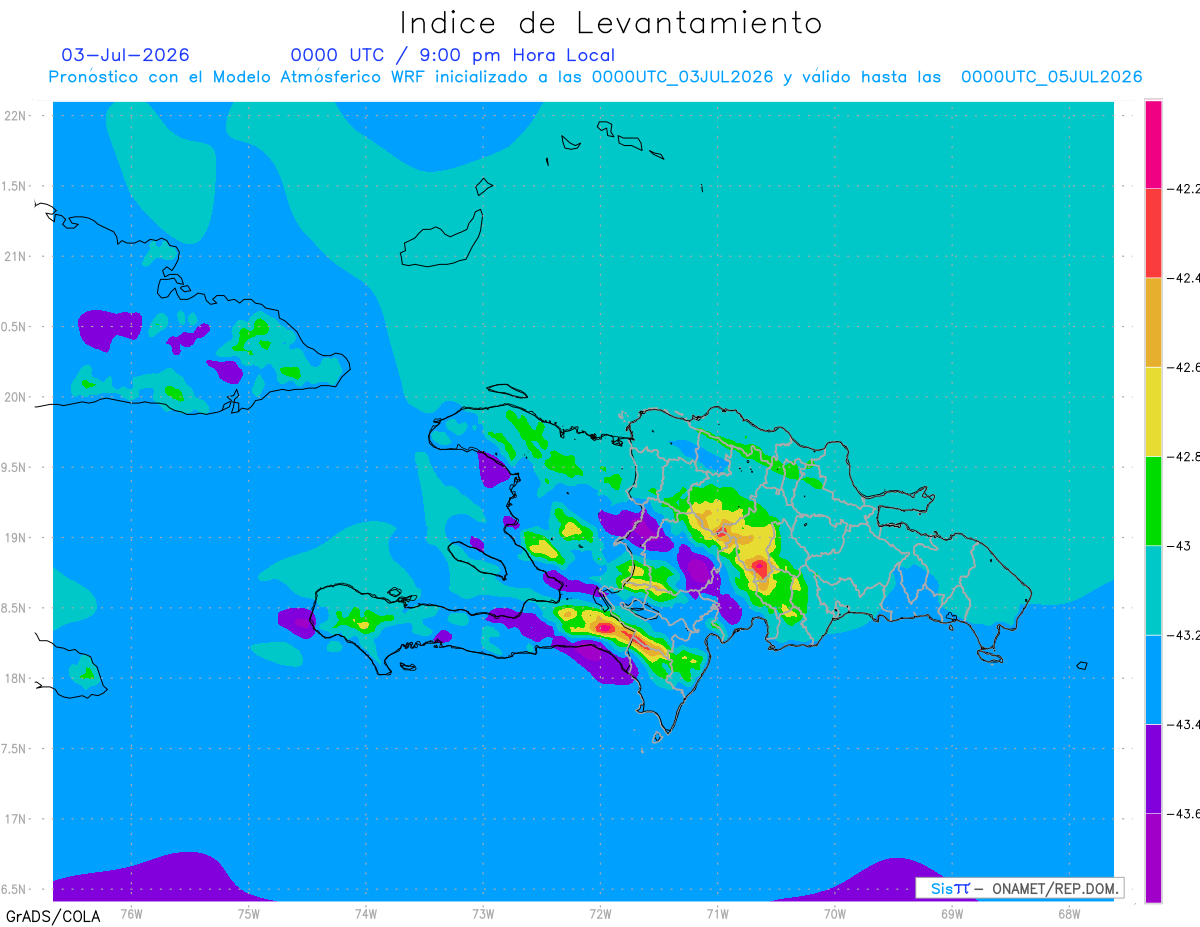Pick the red legend color segment

point(1153,233)
